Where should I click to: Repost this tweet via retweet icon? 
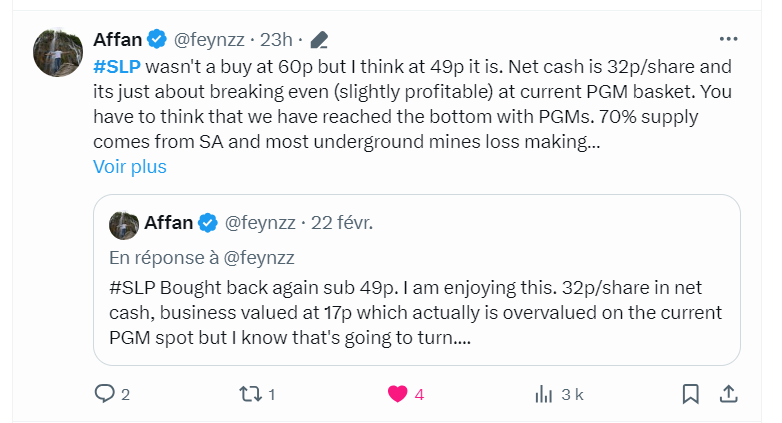click(x=251, y=394)
